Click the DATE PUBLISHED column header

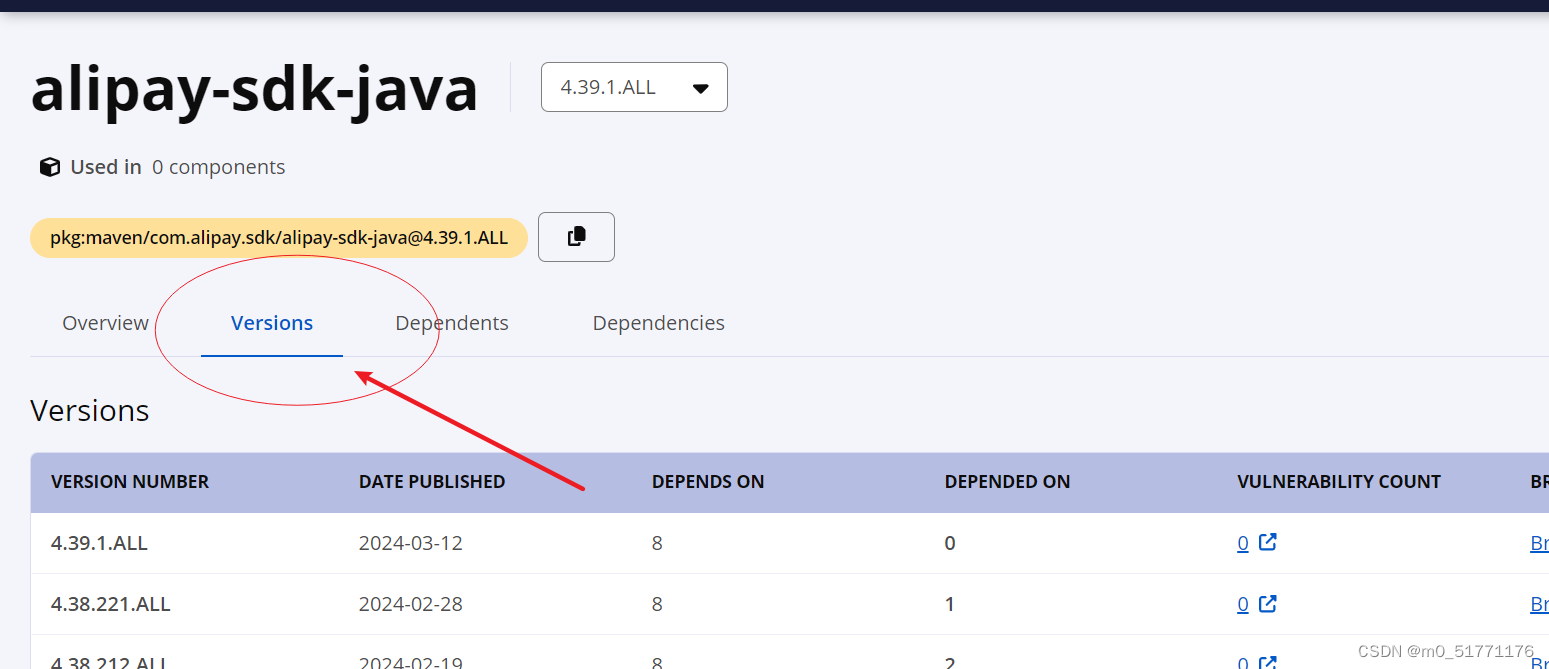[x=432, y=482]
